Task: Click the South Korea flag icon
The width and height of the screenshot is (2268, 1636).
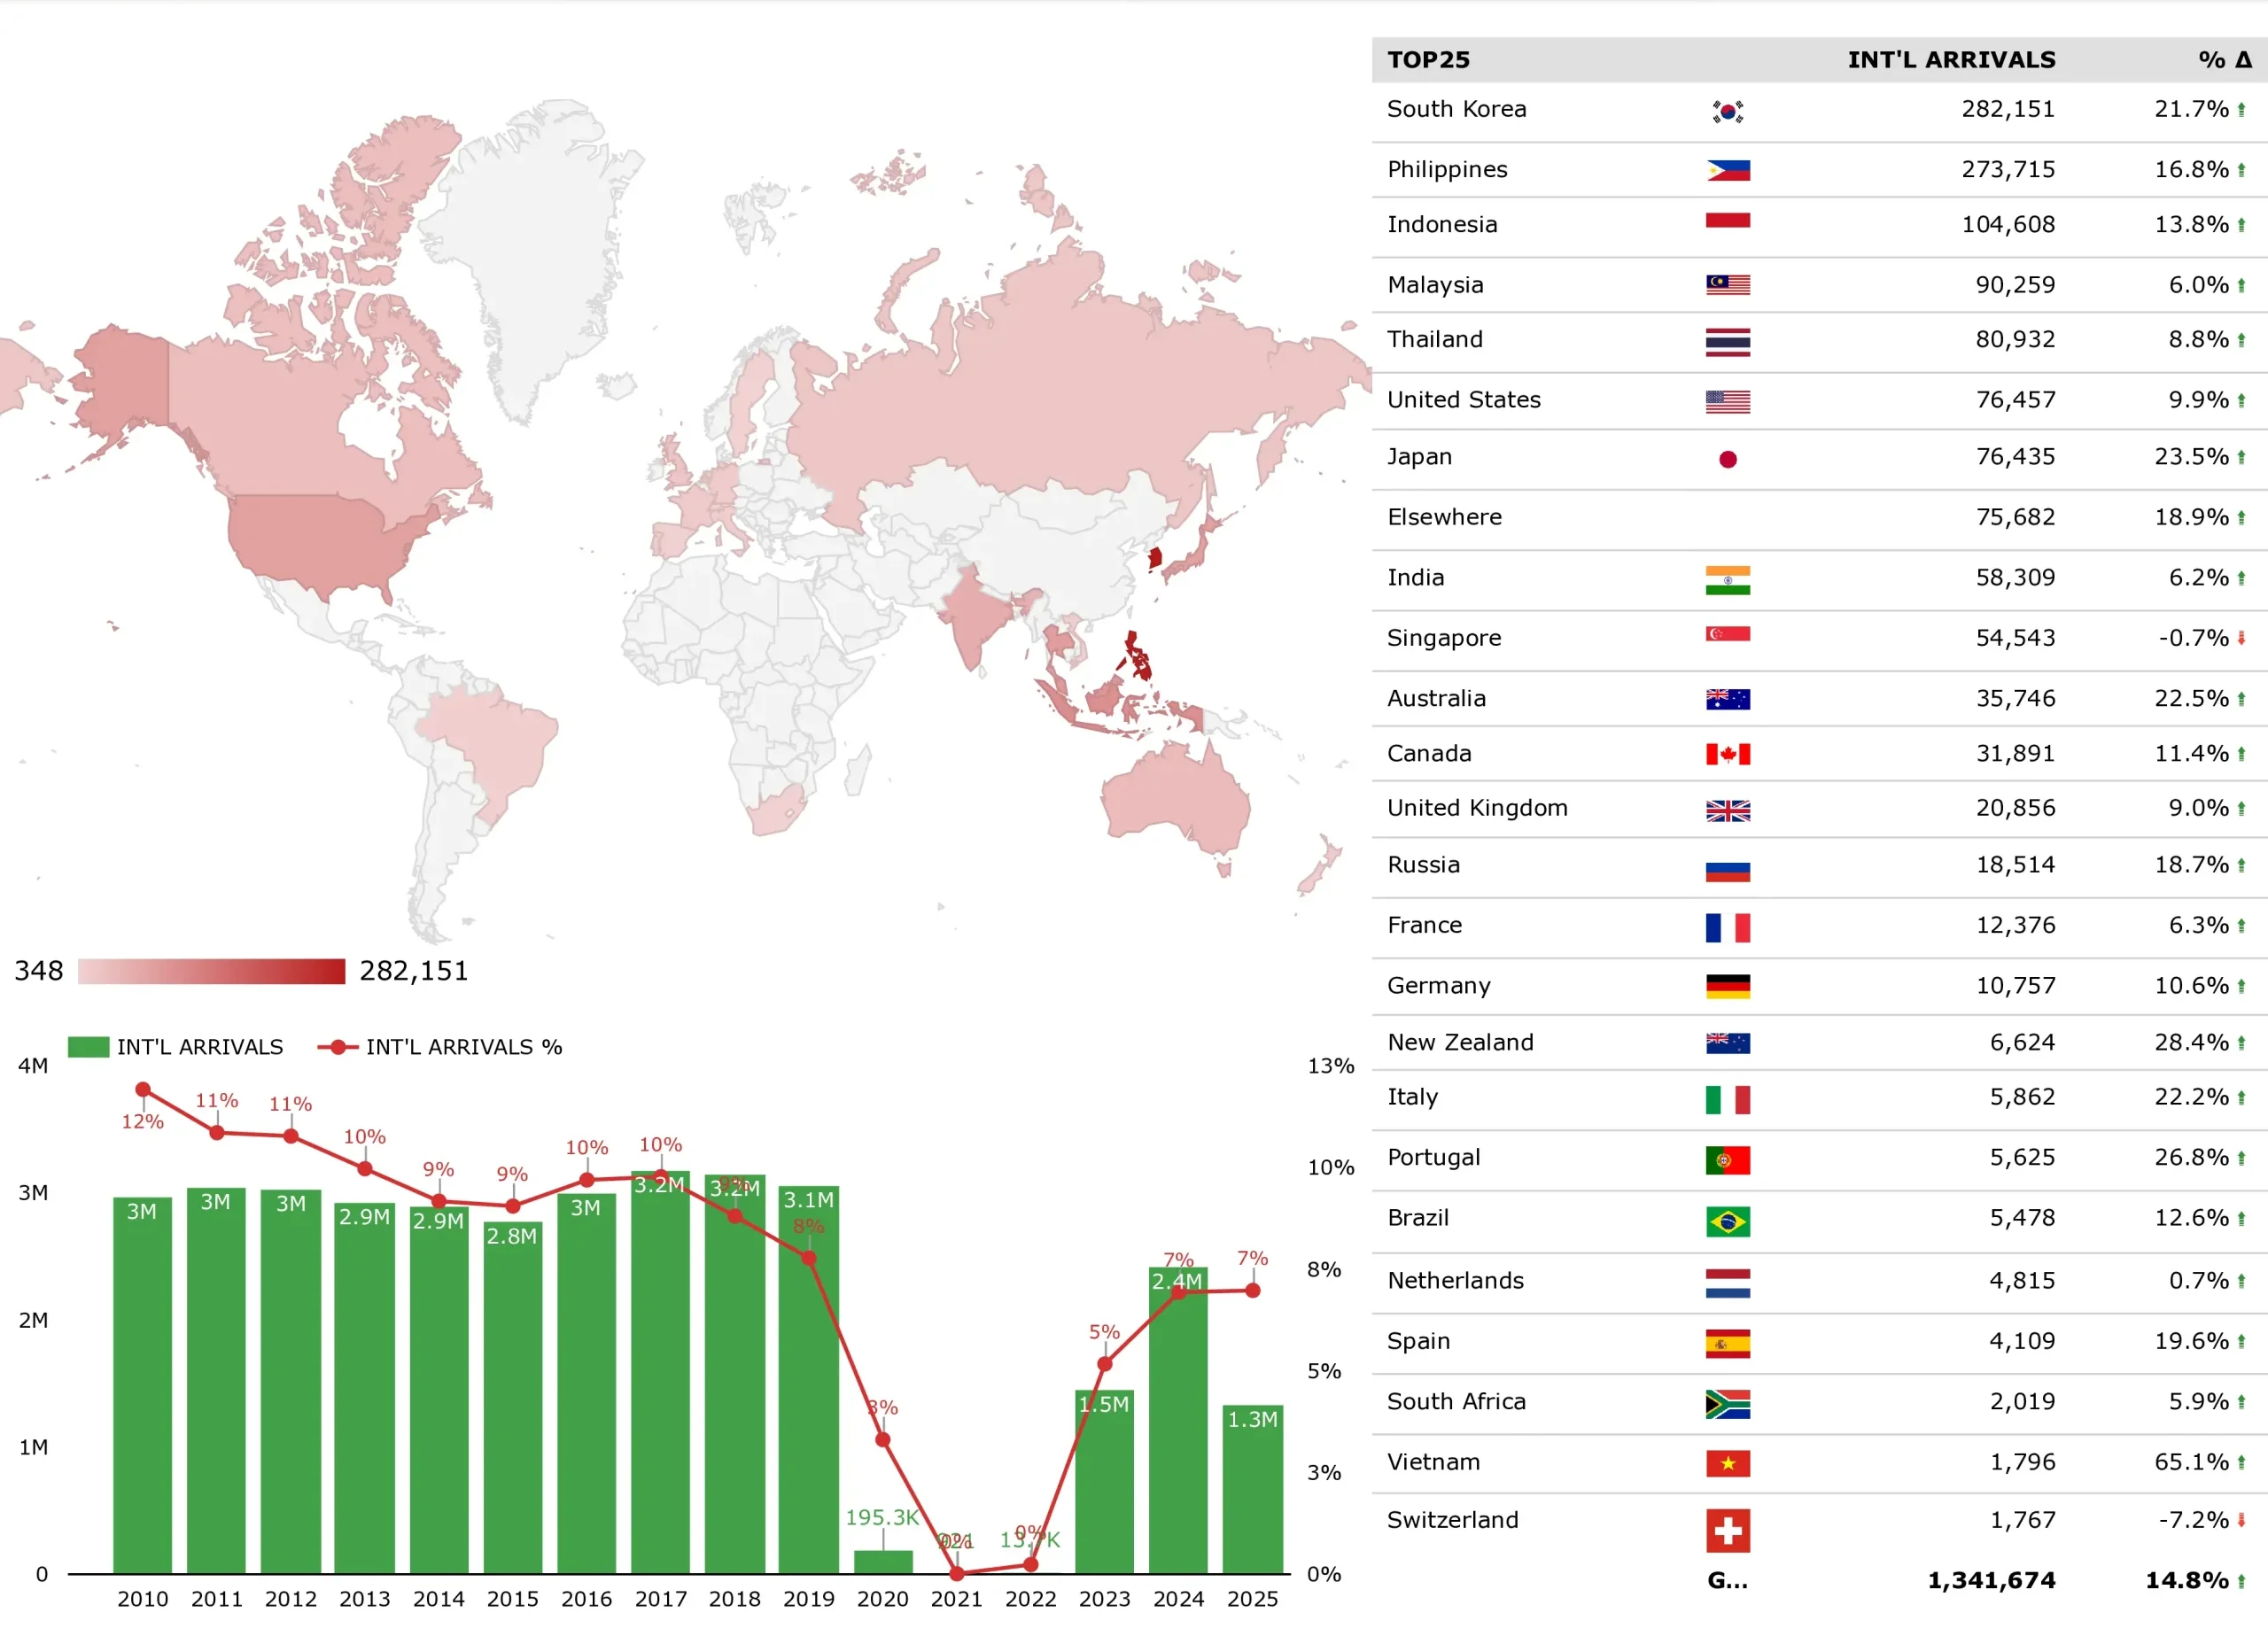Action: [1727, 111]
